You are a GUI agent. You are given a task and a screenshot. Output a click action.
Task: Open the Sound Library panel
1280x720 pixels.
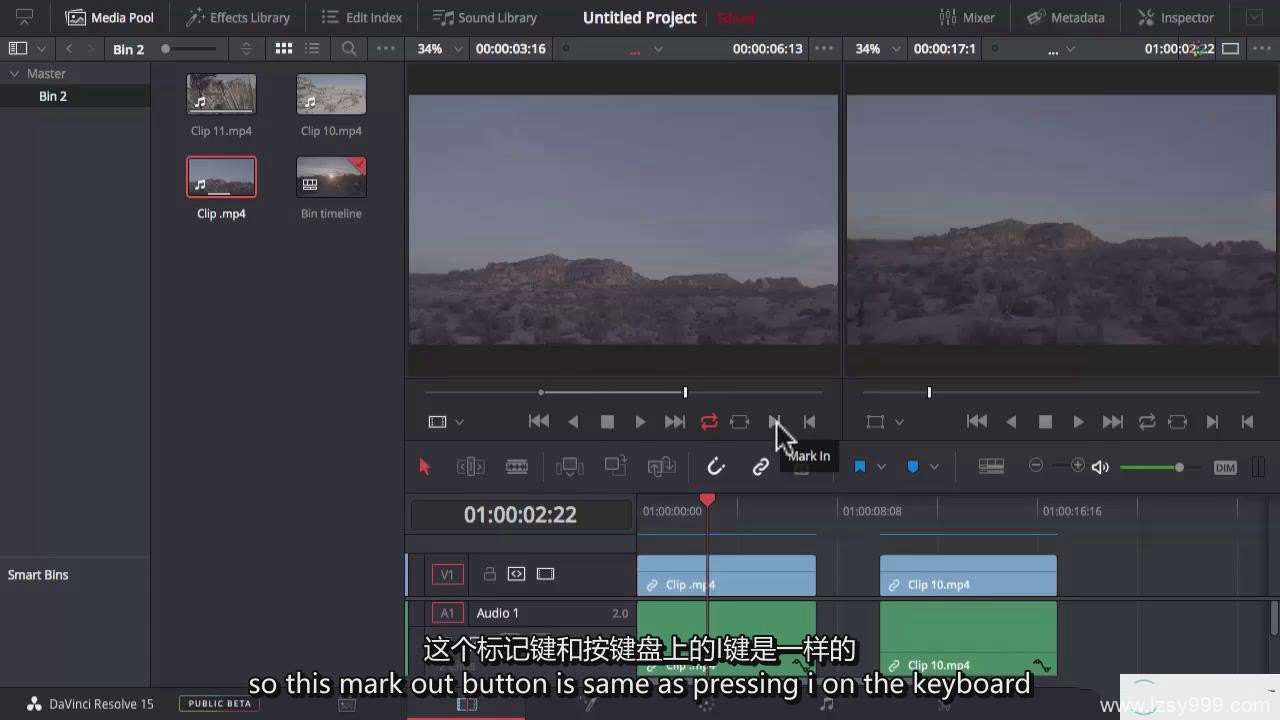[485, 17]
